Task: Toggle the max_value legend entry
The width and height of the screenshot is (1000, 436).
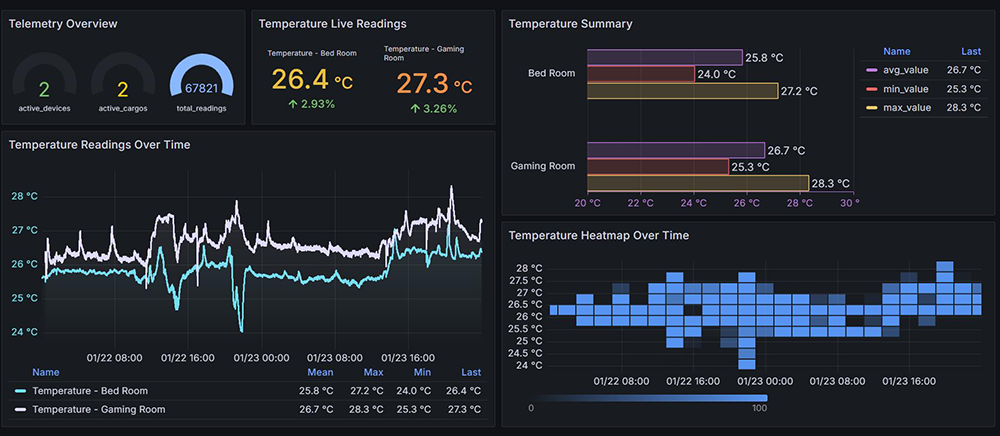Action: (x=898, y=108)
